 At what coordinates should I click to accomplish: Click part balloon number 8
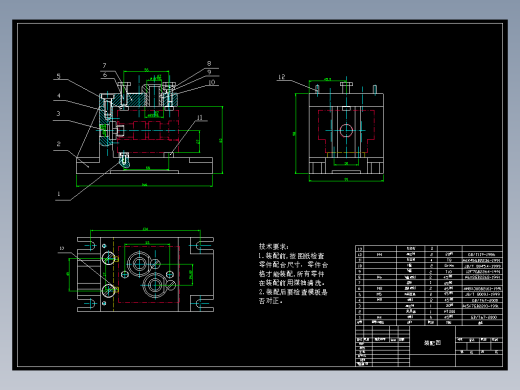209,63
